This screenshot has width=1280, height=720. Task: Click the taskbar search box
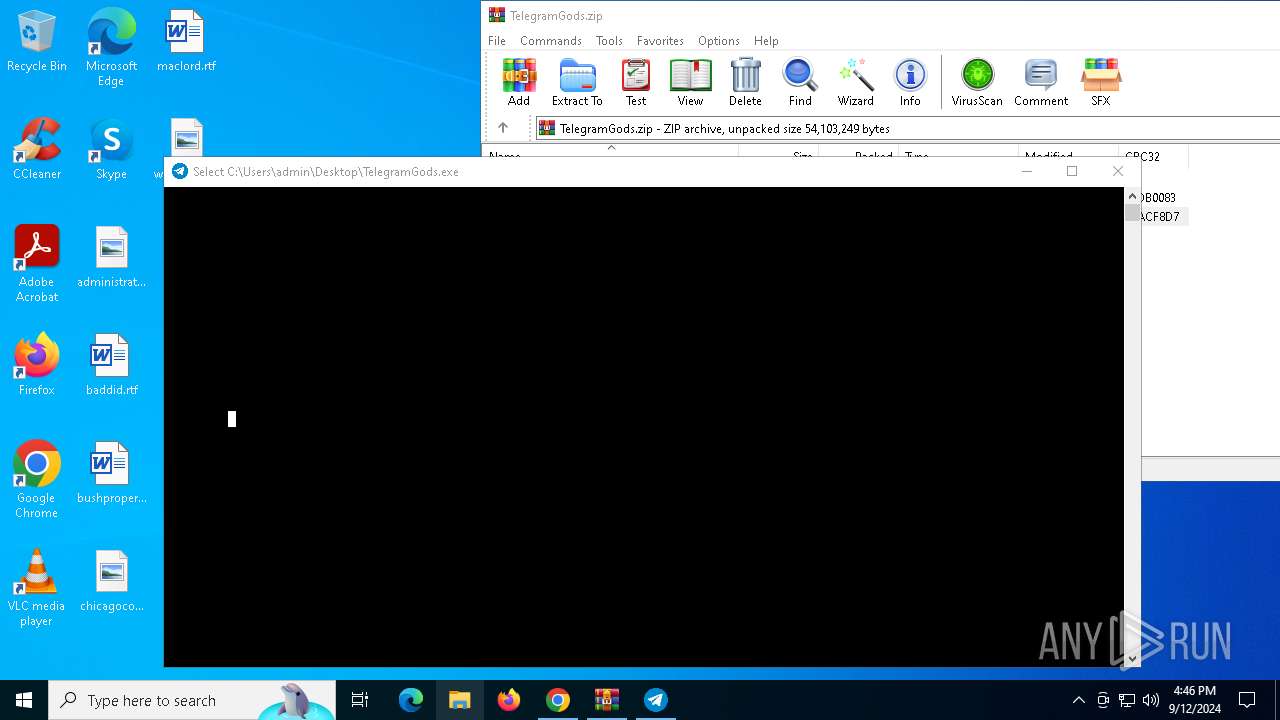(192, 700)
